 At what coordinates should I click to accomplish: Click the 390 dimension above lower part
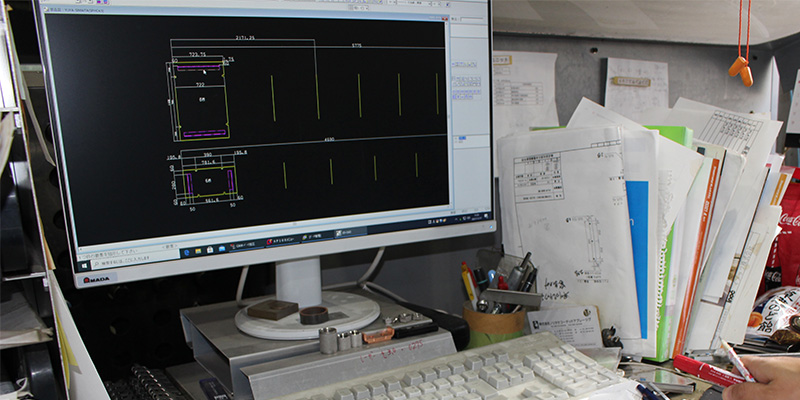tap(208, 155)
